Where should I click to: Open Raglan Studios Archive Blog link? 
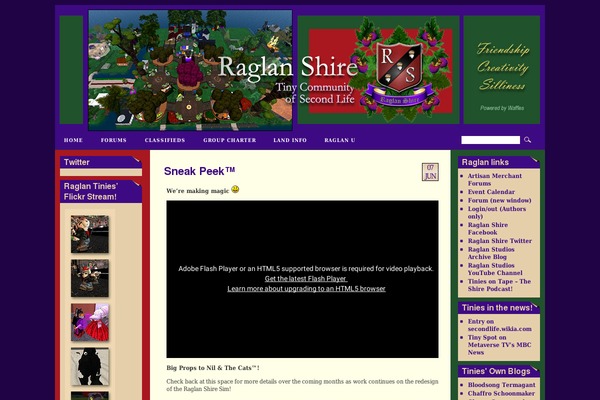tap(491, 253)
